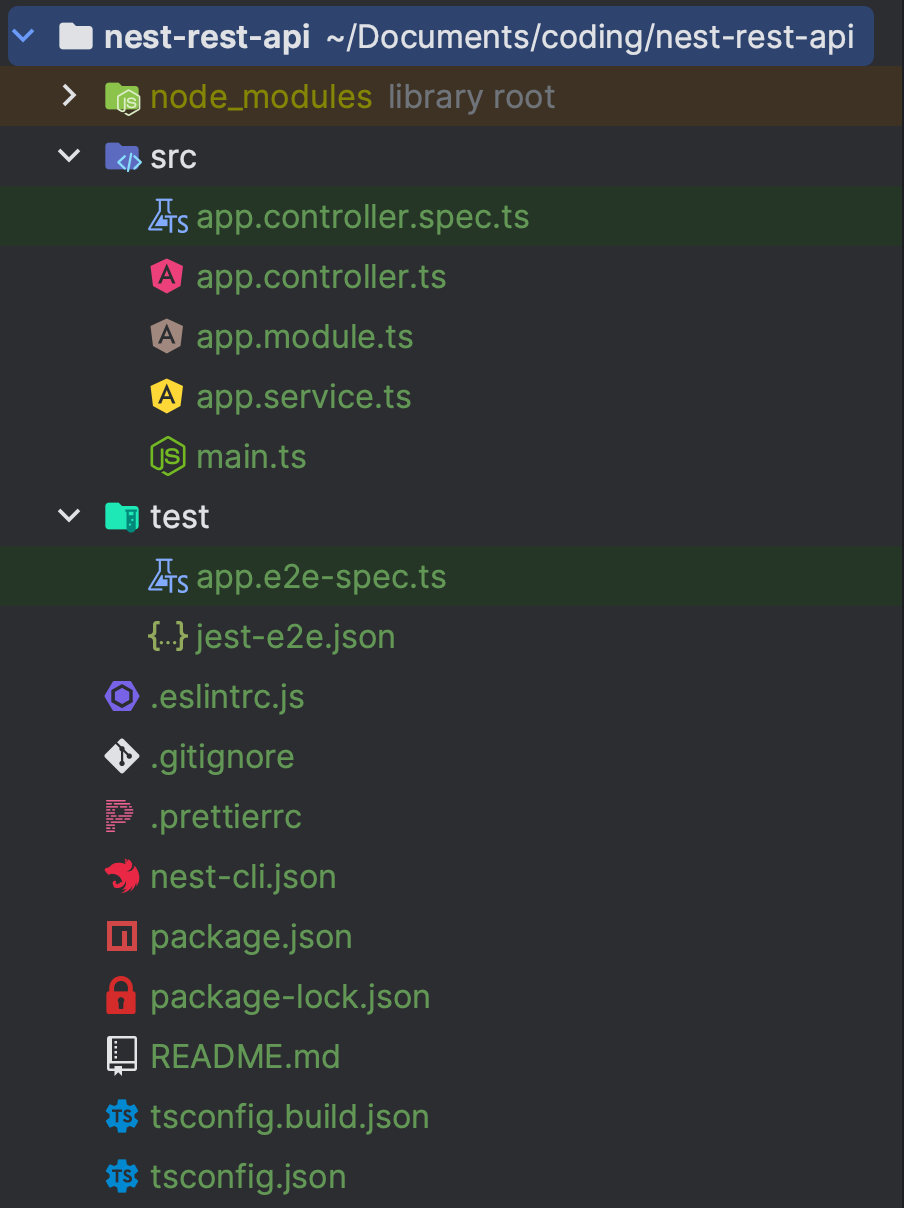
Task: Click the npm icon beside package.json
Action: [x=122, y=937]
